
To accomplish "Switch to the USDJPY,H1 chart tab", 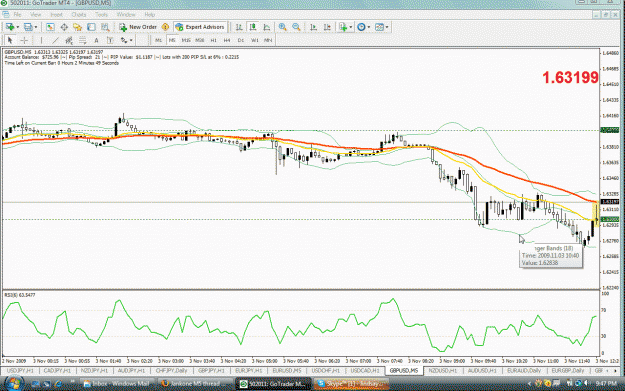I will pos(20,371).
